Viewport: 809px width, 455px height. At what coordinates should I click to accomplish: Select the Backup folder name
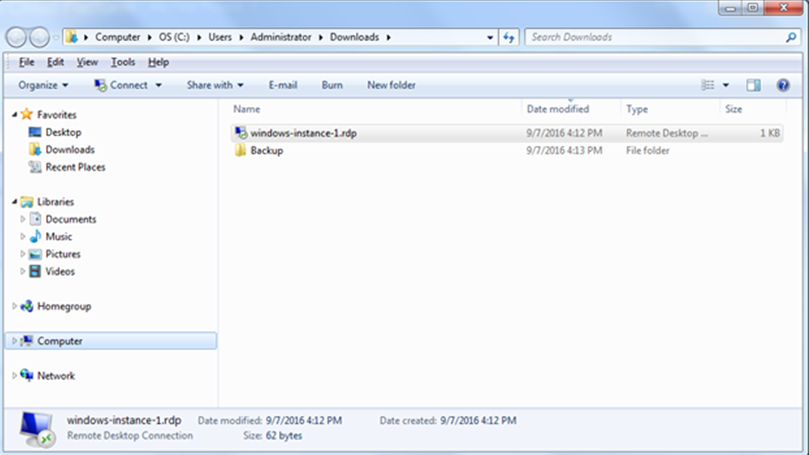click(267, 151)
